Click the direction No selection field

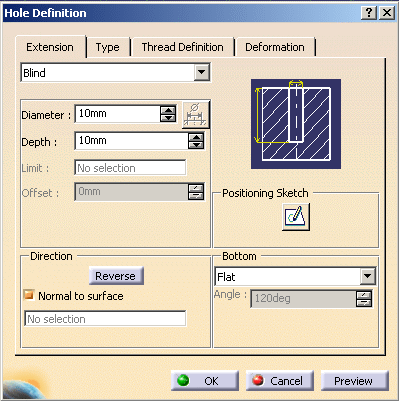click(105, 319)
